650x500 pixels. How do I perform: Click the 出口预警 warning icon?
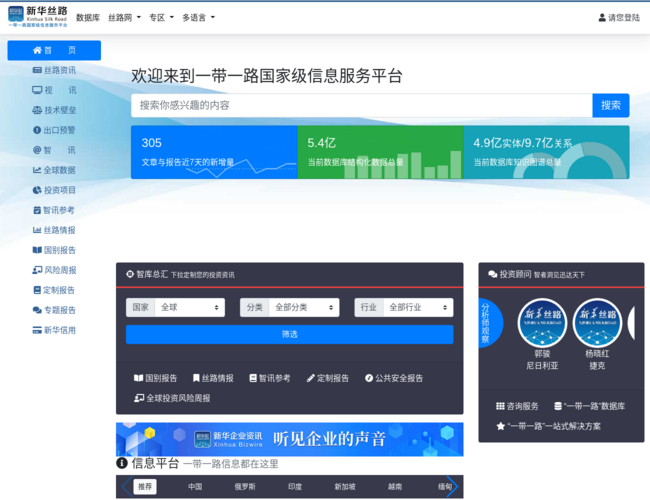(x=37, y=130)
